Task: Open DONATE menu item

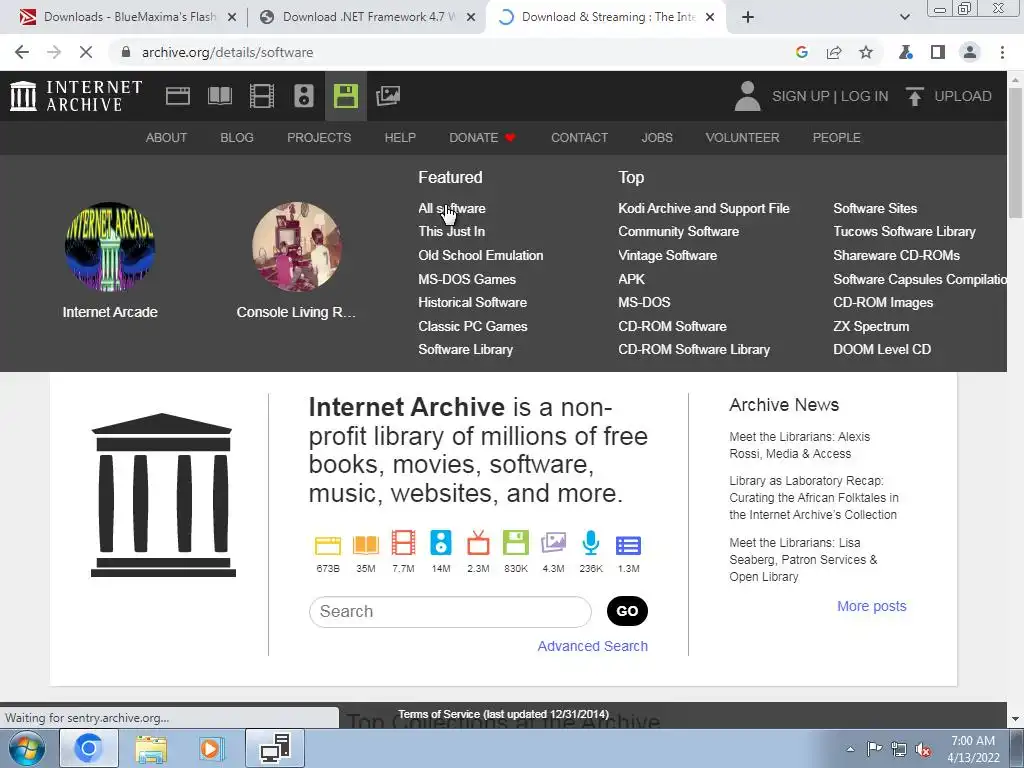Action: pos(482,138)
